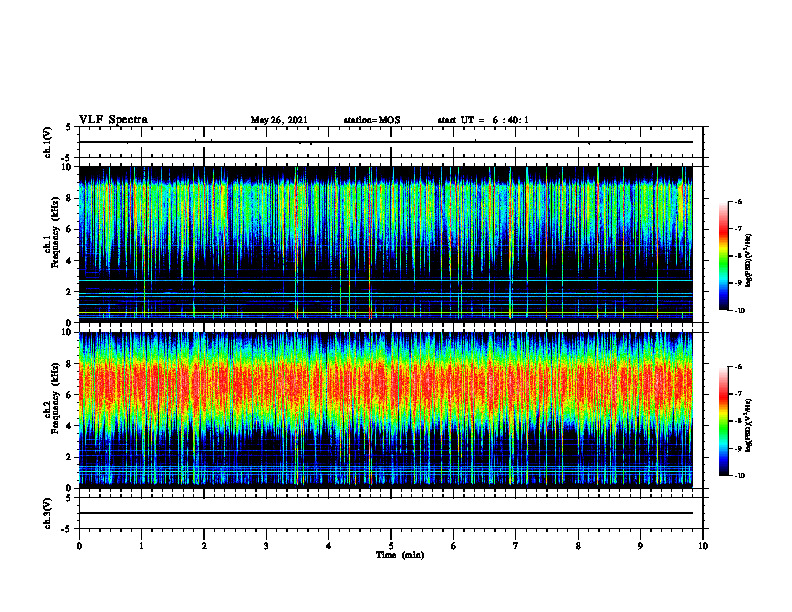Click the time axis tick label "1"

coord(141,546)
